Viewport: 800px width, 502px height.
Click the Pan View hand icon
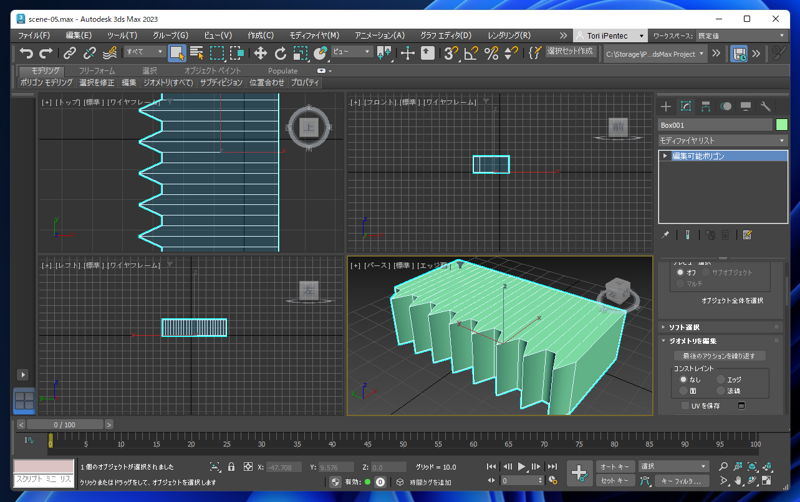pyautogui.click(x=738, y=481)
